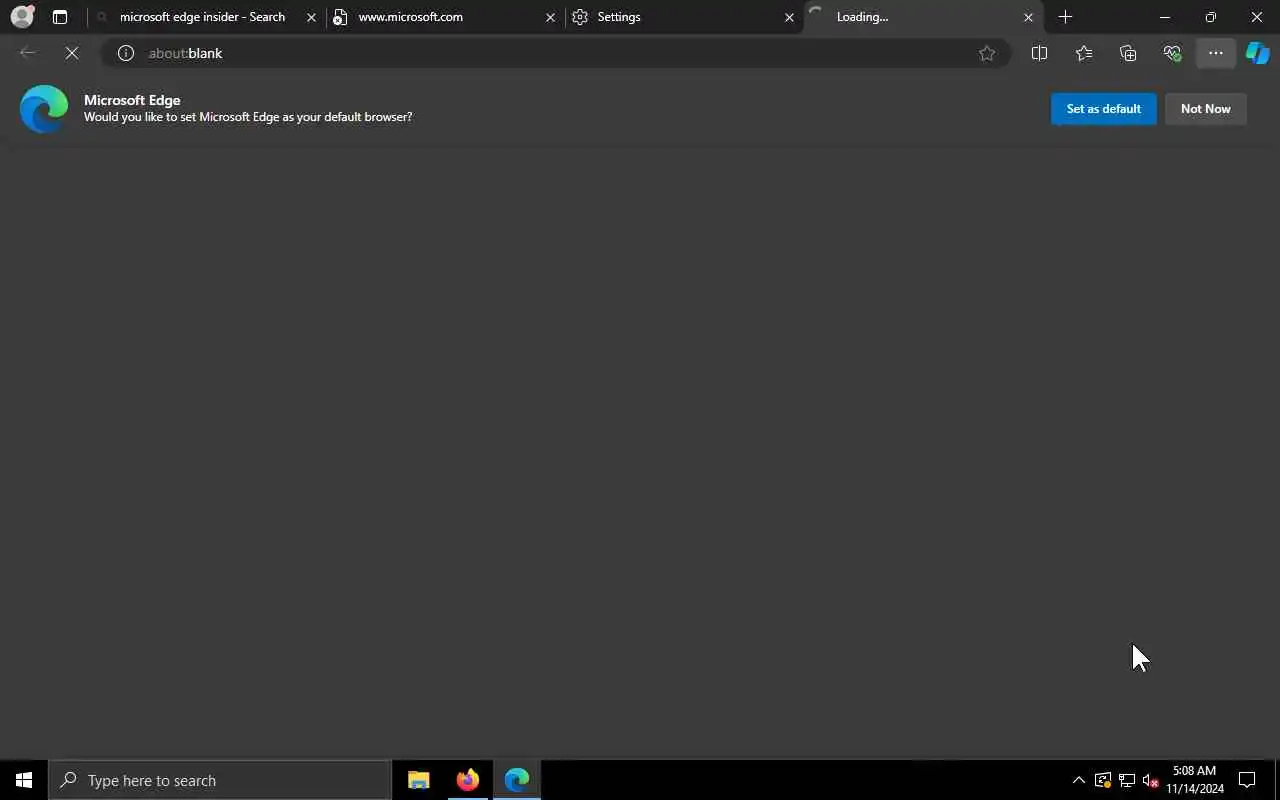Toggle split screen view
This screenshot has height=800, width=1280.
(1039, 53)
